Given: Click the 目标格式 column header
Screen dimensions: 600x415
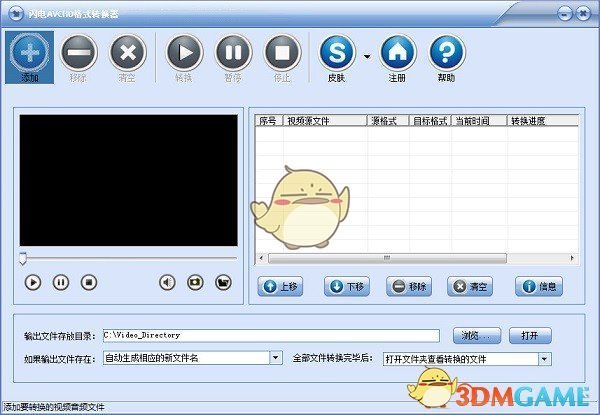Looking at the screenshot, I should 430,121.
